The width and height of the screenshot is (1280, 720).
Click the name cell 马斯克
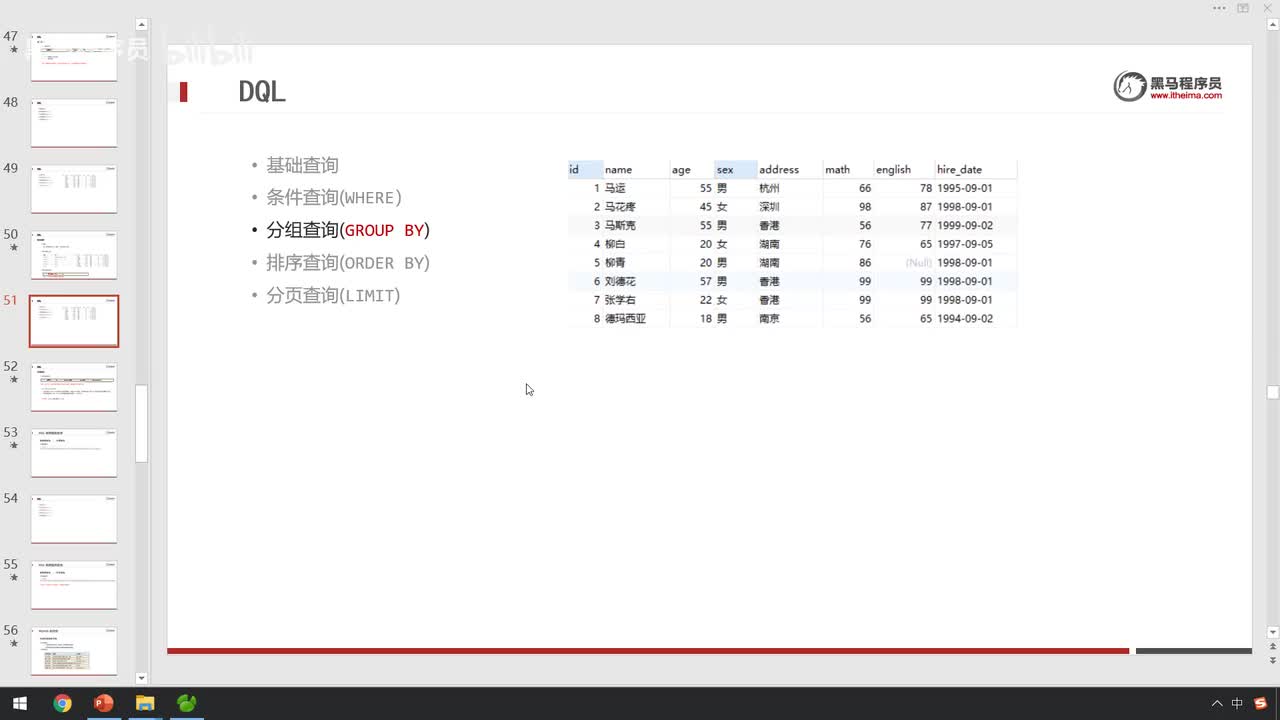pos(620,226)
